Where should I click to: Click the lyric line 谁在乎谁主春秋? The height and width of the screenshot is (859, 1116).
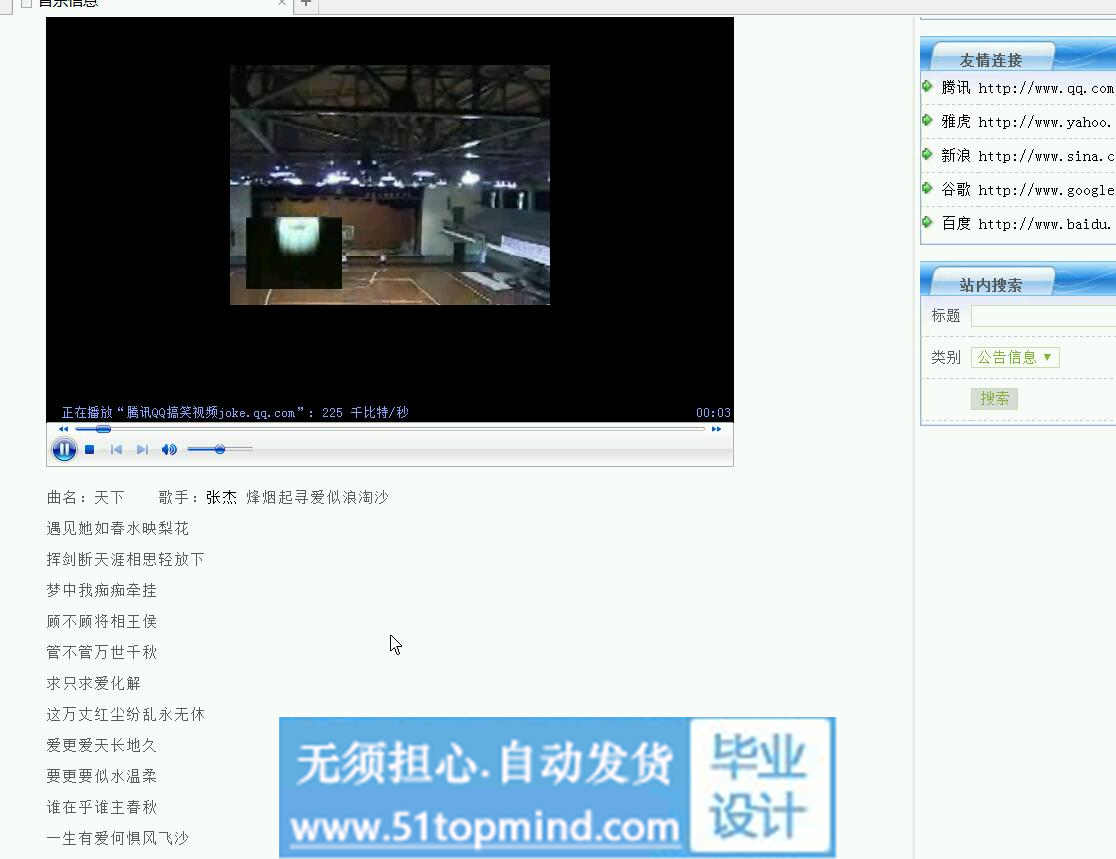(102, 807)
